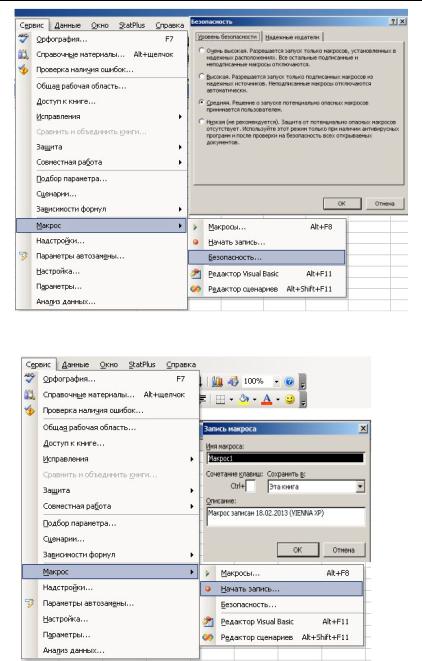The image size is (422, 661).
Task: Click the Ctrl+ shortcut key box
Action: [250, 486]
